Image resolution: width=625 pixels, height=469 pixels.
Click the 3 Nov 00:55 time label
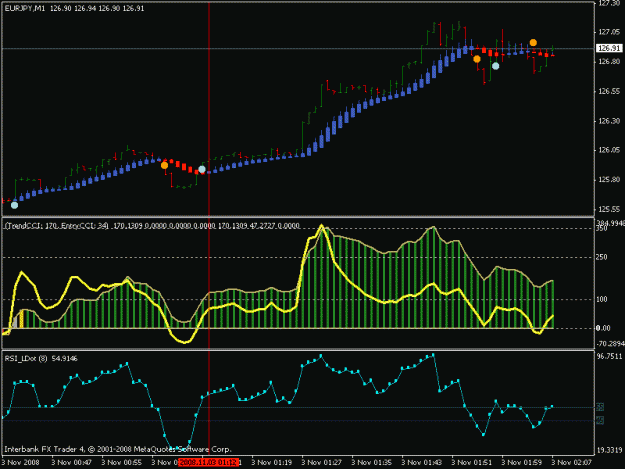122,463
